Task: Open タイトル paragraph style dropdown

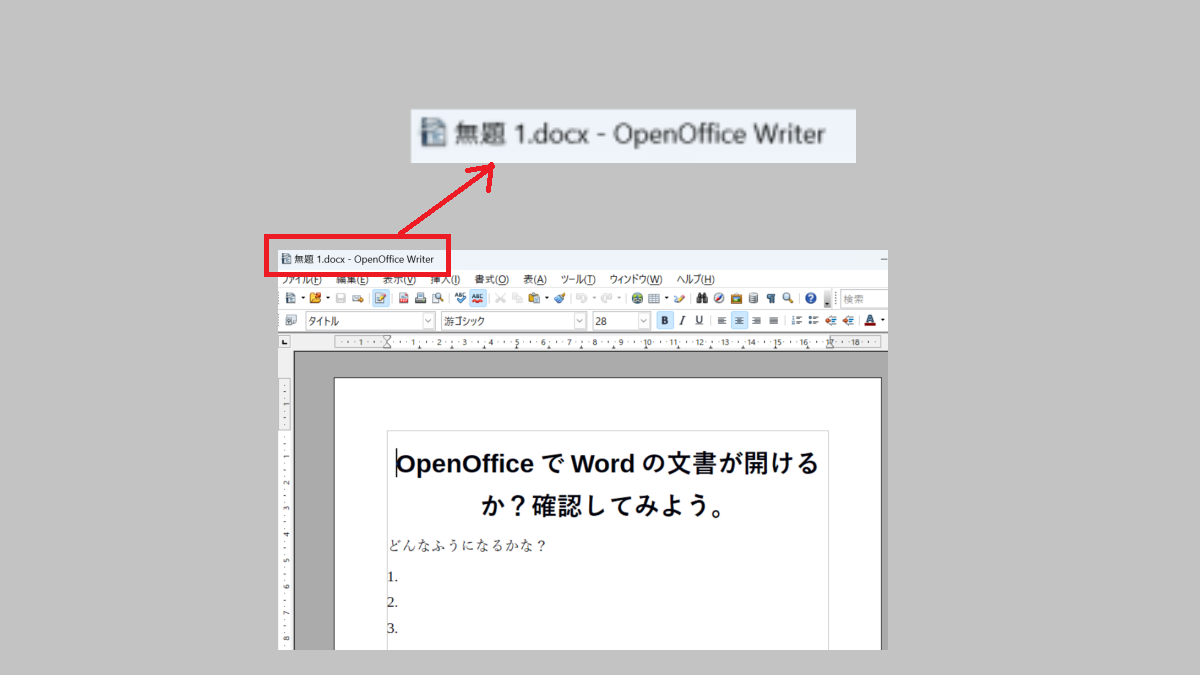Action: tap(428, 321)
